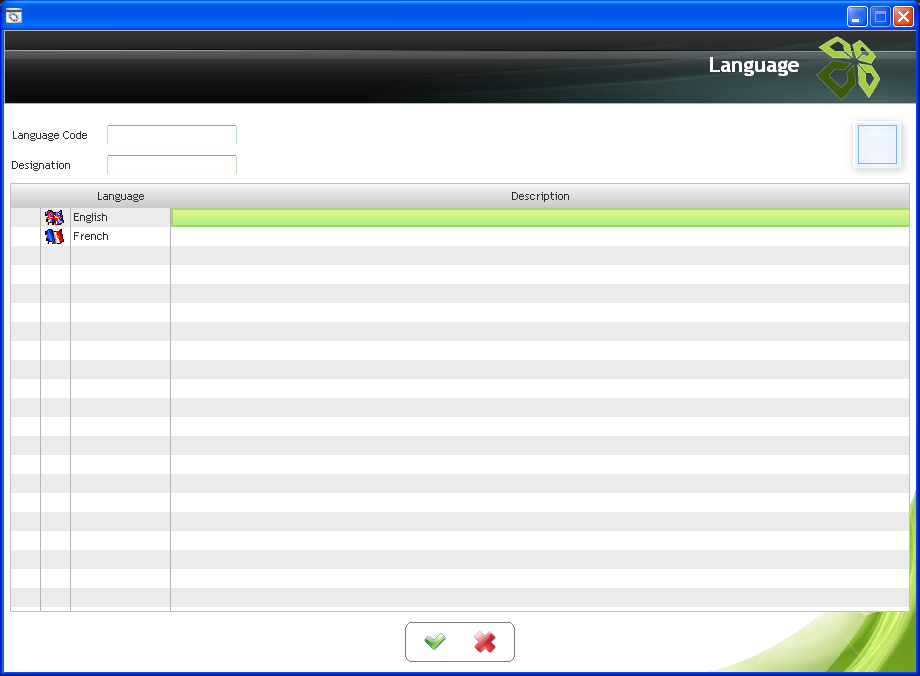Maximize the Language window
The height and width of the screenshot is (676, 920).
click(880, 16)
